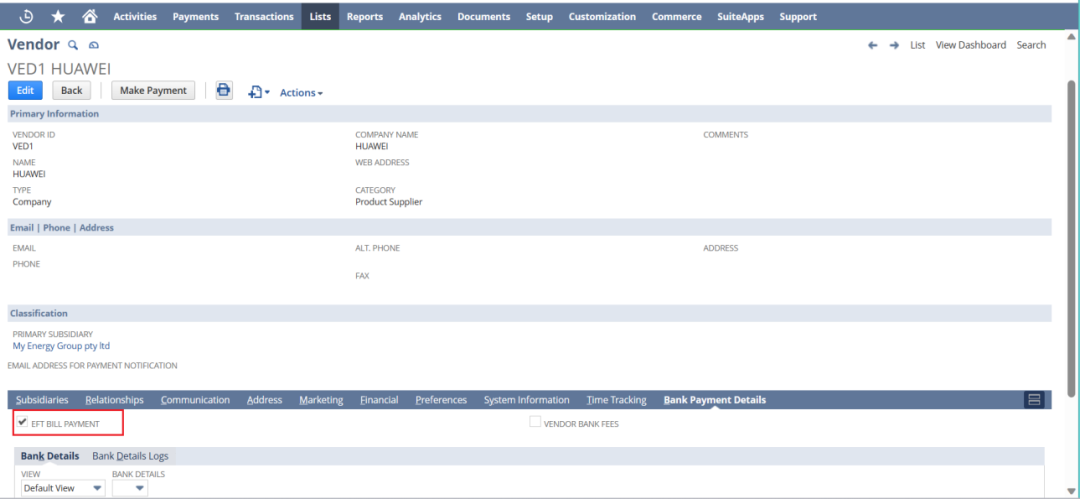Viewport: 1080px width, 499px height.
Task: Open the My Energy Group pty ltd subsidiary link
Action: click(61, 346)
